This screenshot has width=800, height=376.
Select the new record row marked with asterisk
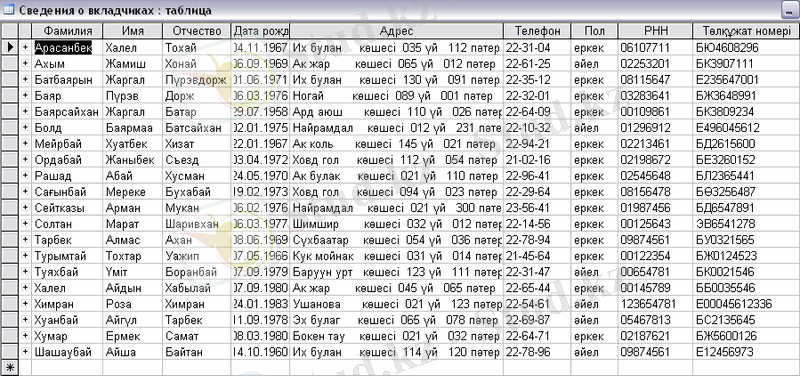[10, 367]
